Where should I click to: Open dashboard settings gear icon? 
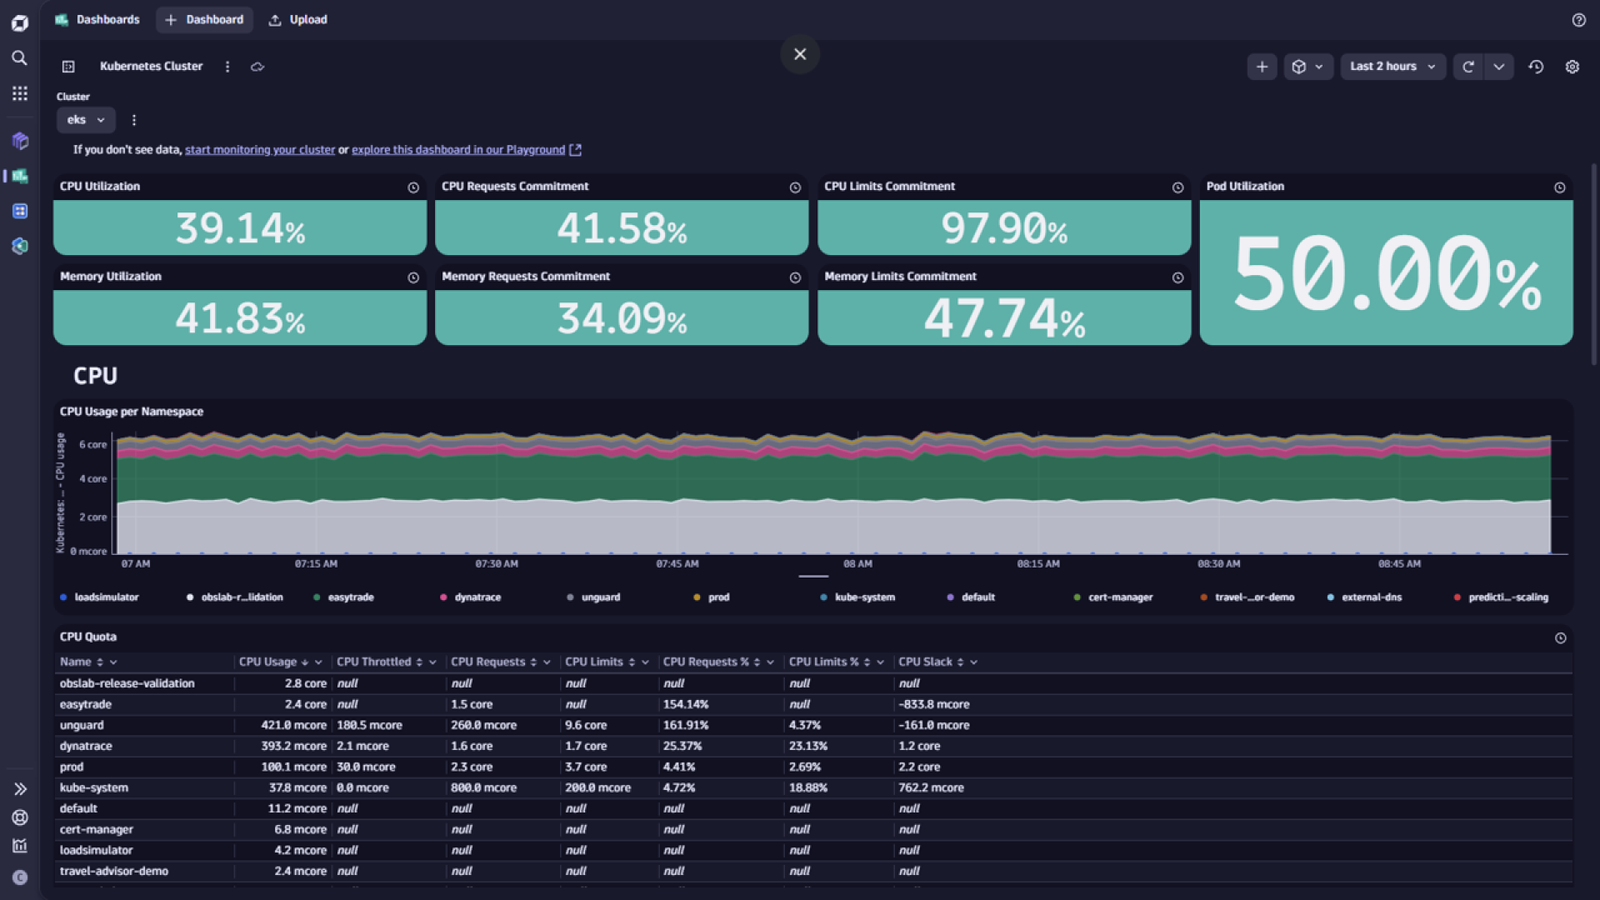[1572, 67]
